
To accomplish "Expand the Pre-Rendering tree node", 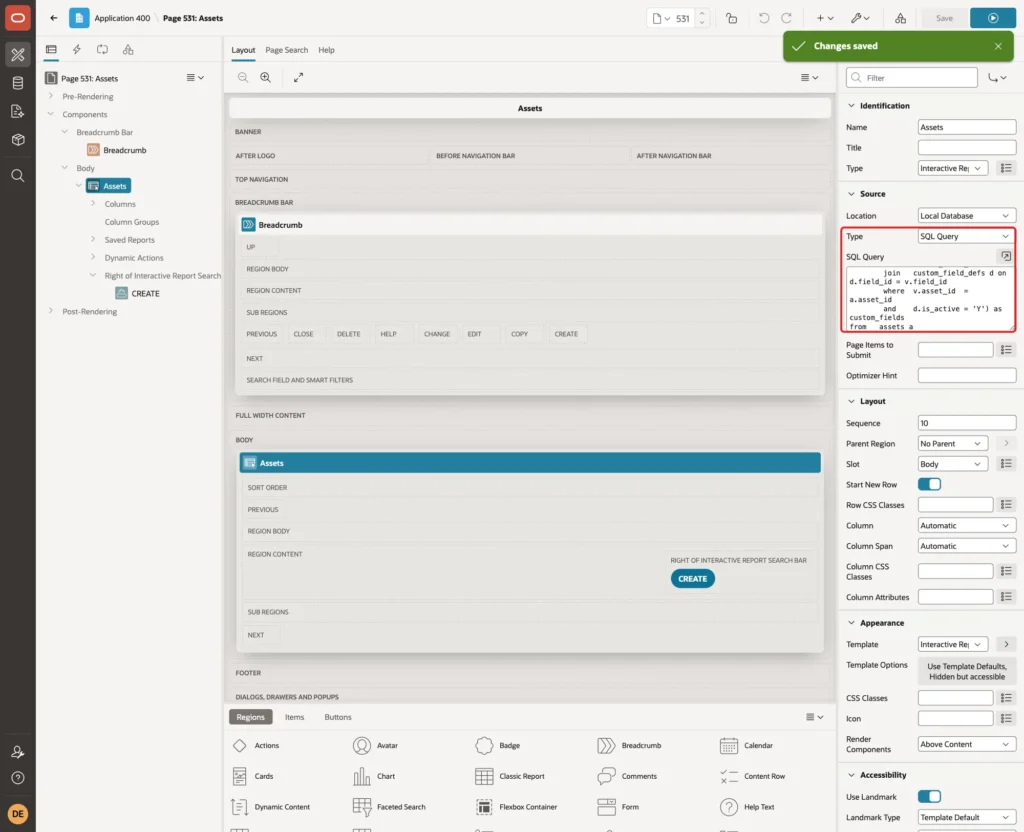I will 51,96.
